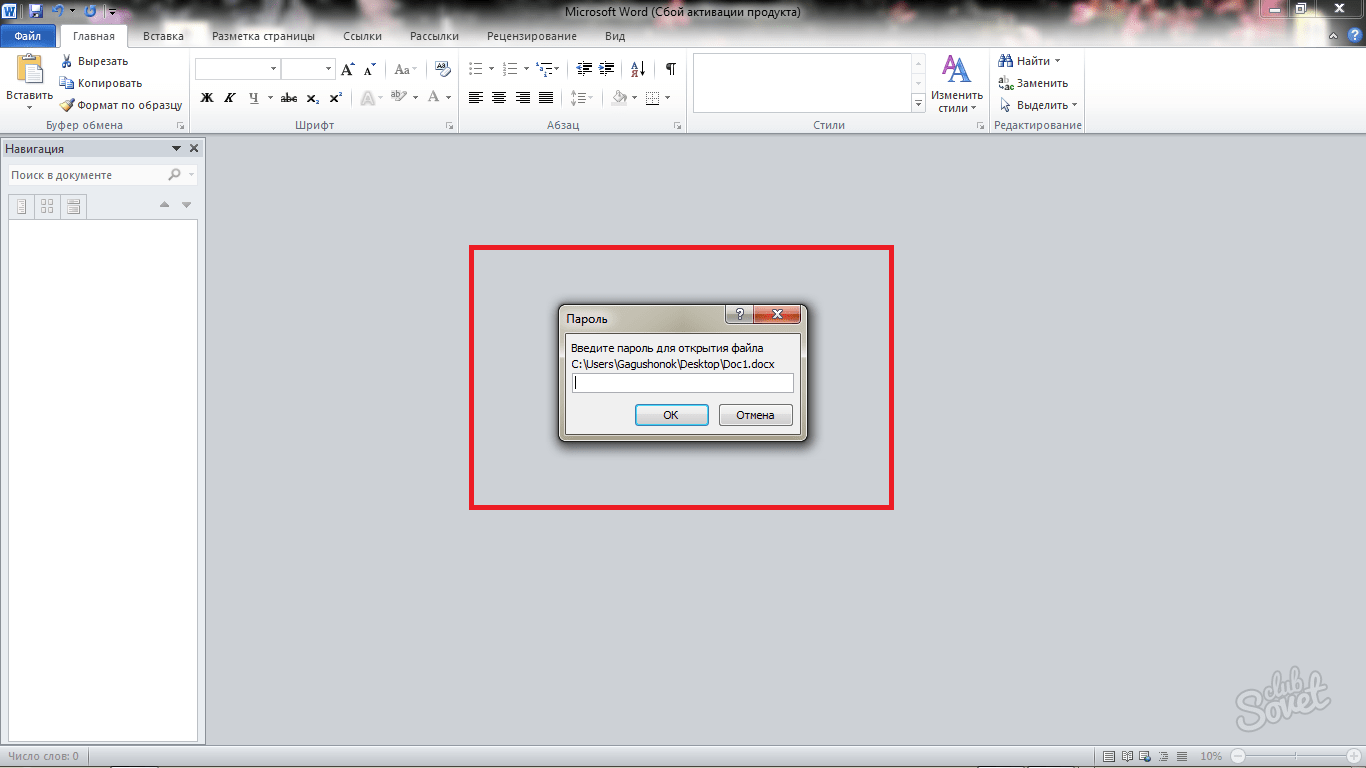Click the Word Help question mark icon
This screenshot has width=1366, height=768.
[x=1354, y=36]
